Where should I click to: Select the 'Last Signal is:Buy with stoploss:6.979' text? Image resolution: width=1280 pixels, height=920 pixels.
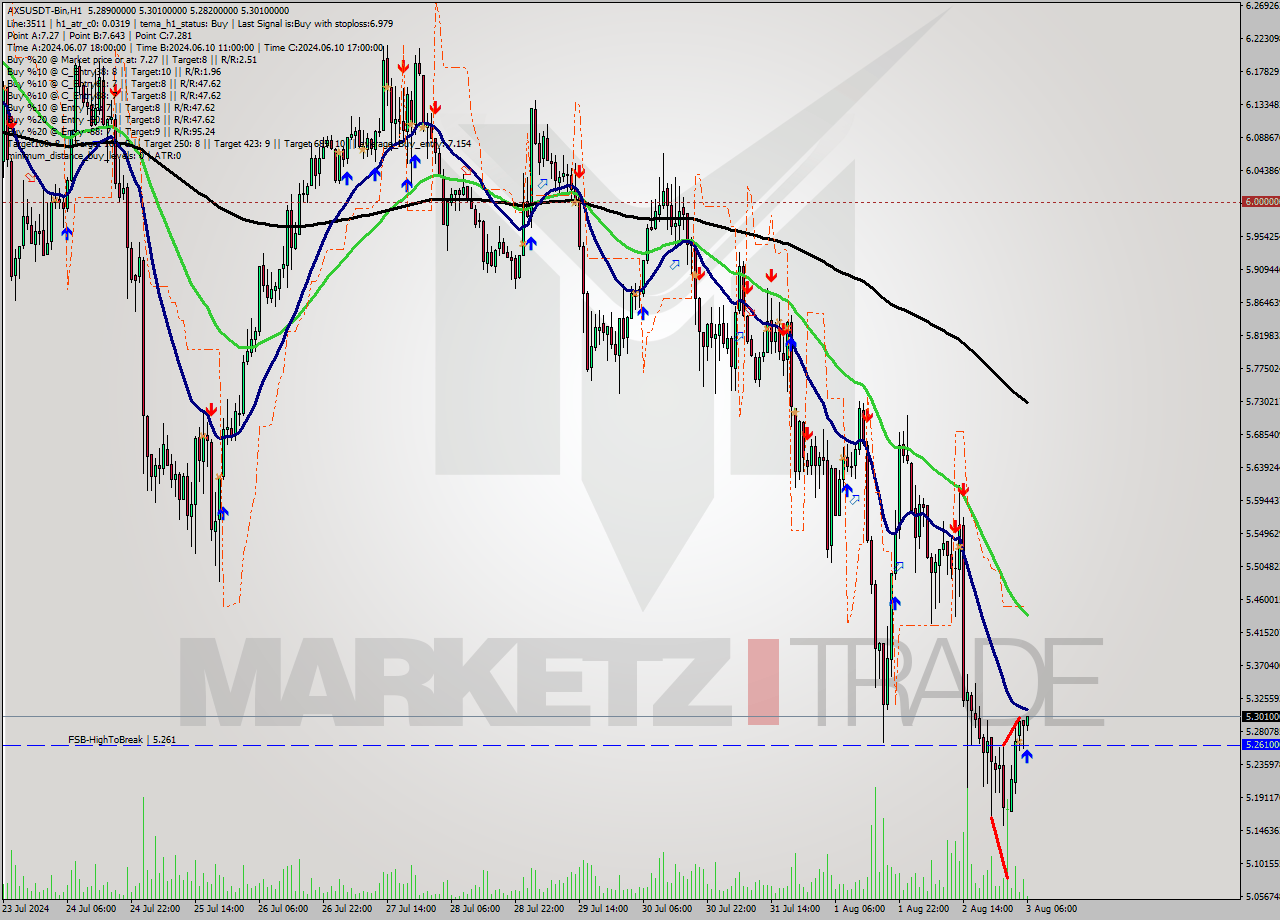[x=315, y=24]
